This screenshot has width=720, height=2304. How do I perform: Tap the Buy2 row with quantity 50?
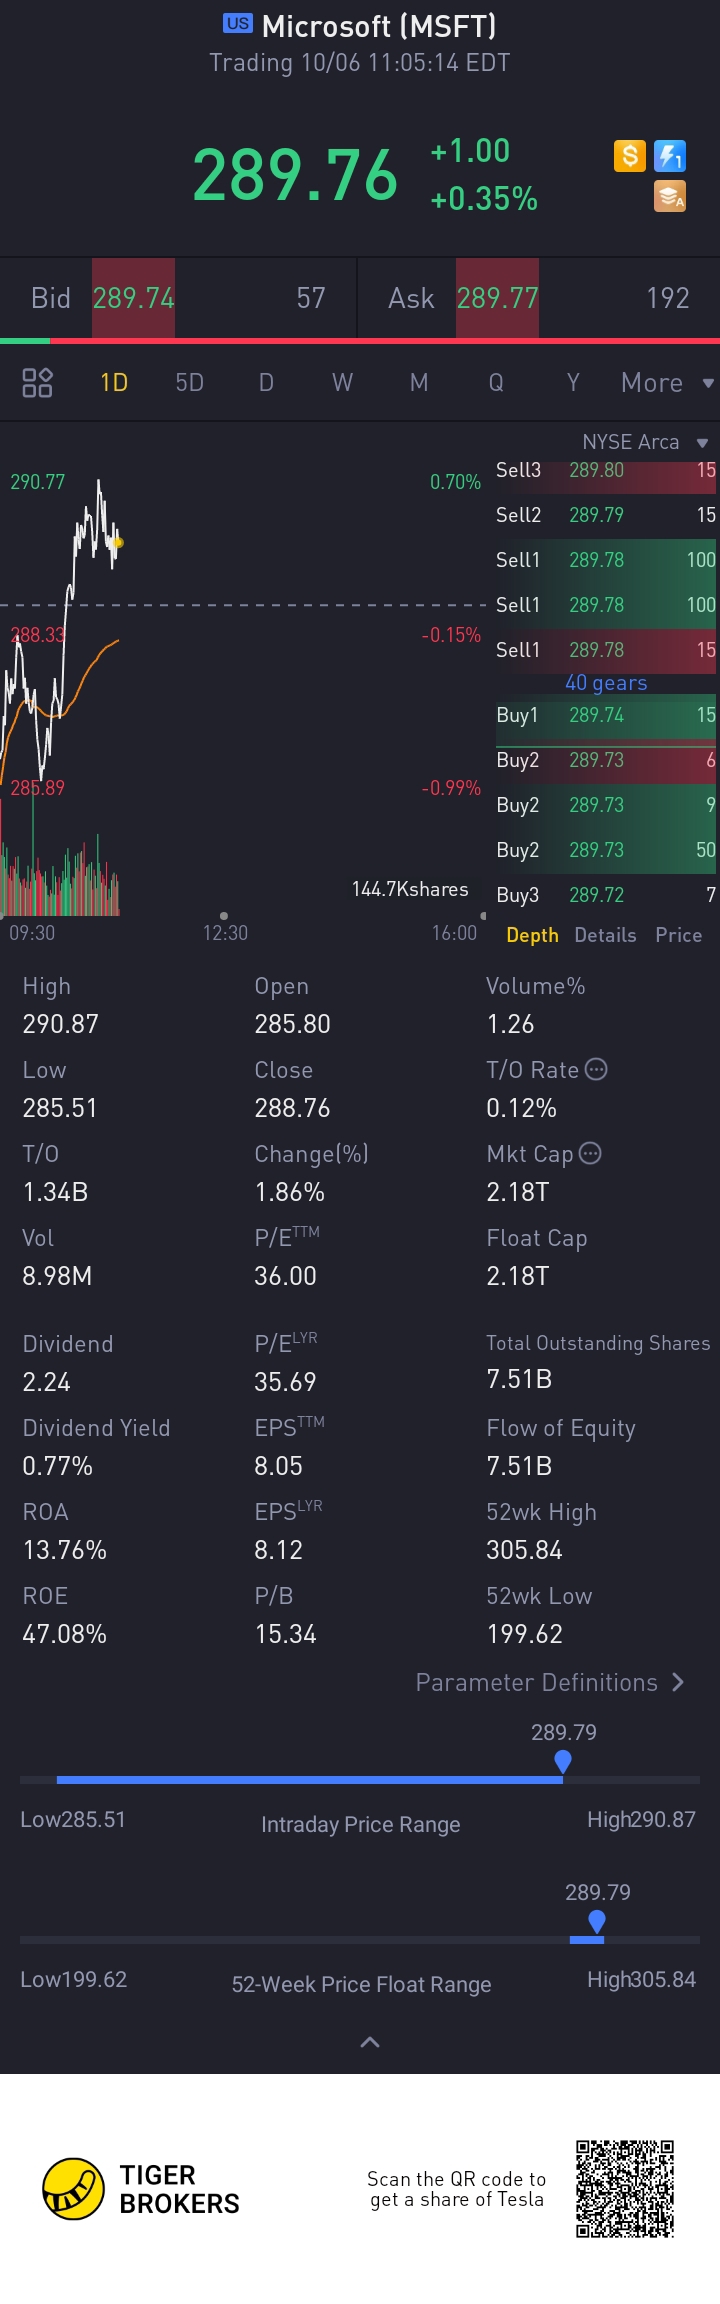[x=606, y=850]
